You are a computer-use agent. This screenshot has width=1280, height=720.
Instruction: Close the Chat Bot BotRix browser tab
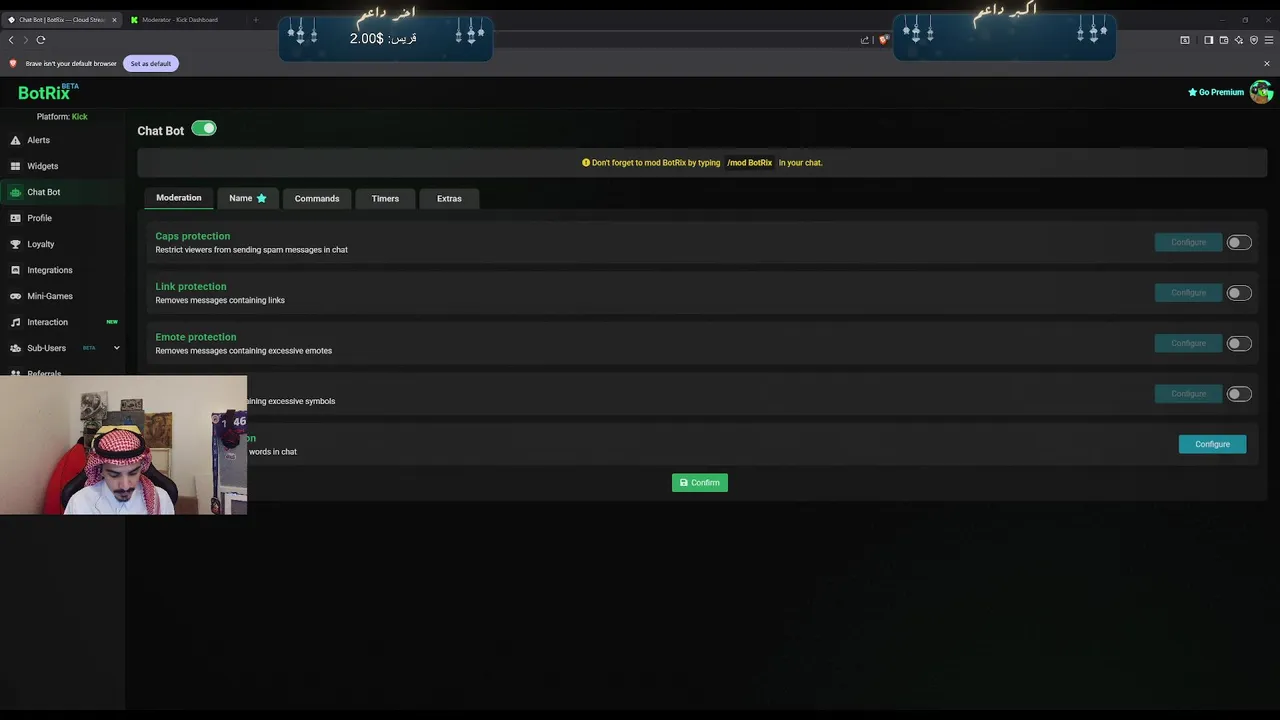[x=114, y=19]
